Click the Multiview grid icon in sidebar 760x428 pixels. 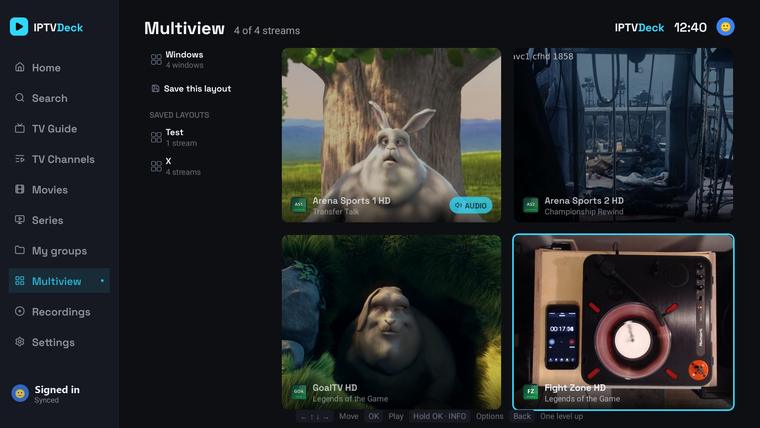coord(20,281)
